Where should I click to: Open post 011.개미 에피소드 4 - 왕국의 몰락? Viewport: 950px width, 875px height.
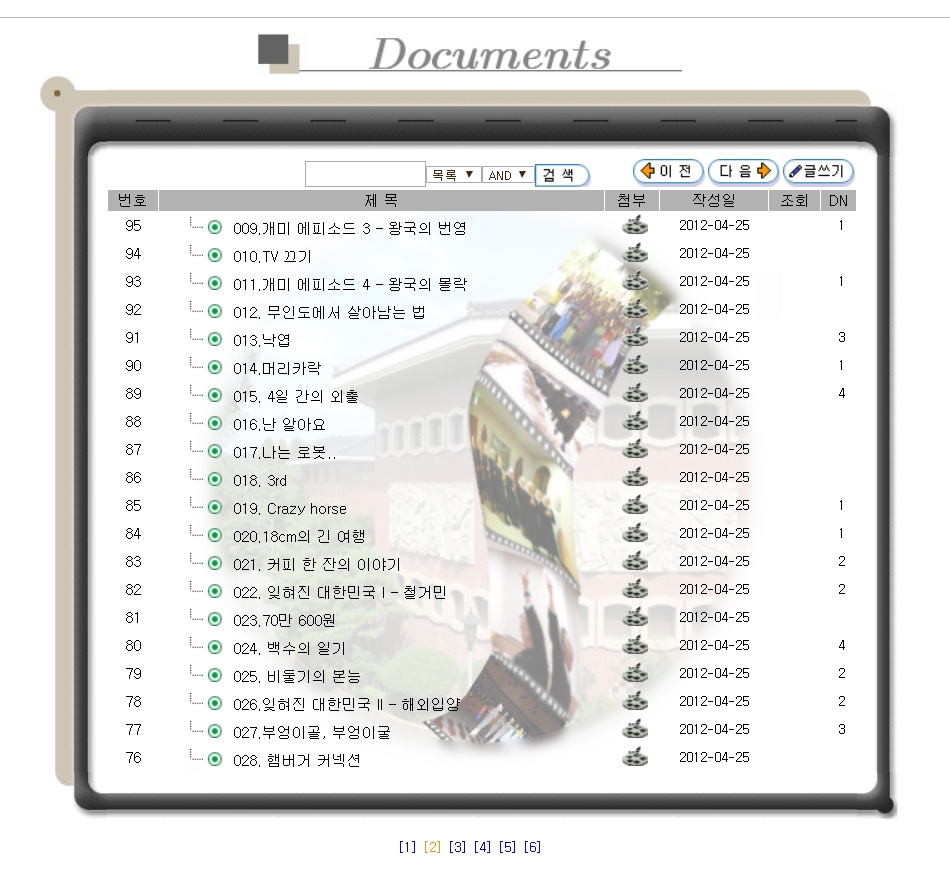350,284
